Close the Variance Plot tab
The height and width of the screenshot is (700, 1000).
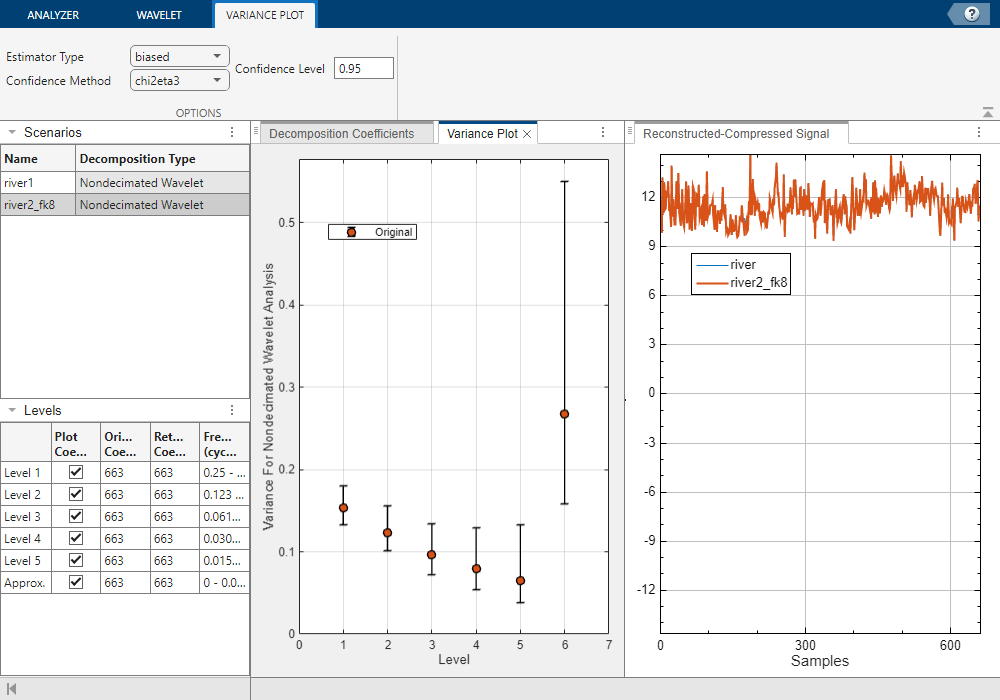click(527, 133)
